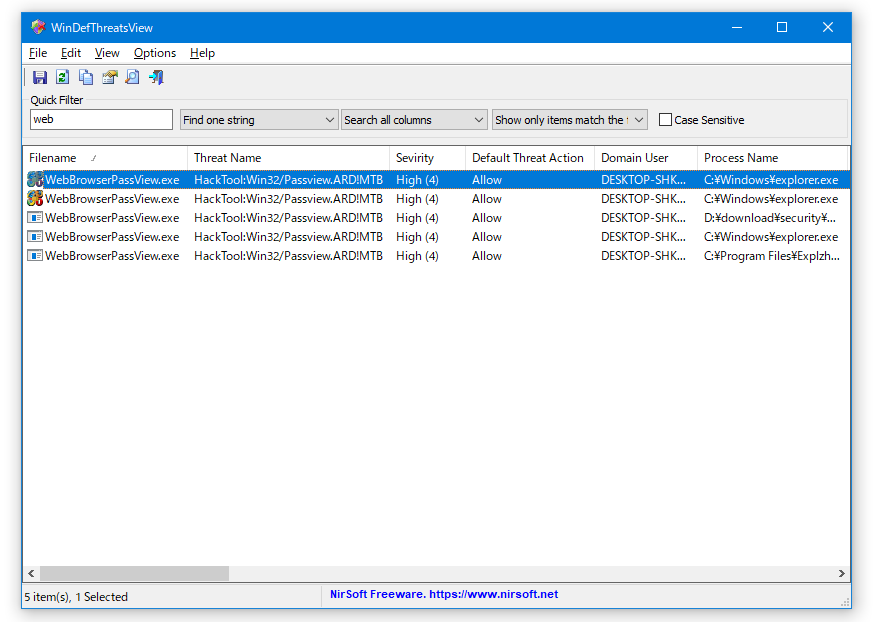Image resolution: width=873 pixels, height=622 pixels.
Task: Open the Options menu
Action: point(155,53)
